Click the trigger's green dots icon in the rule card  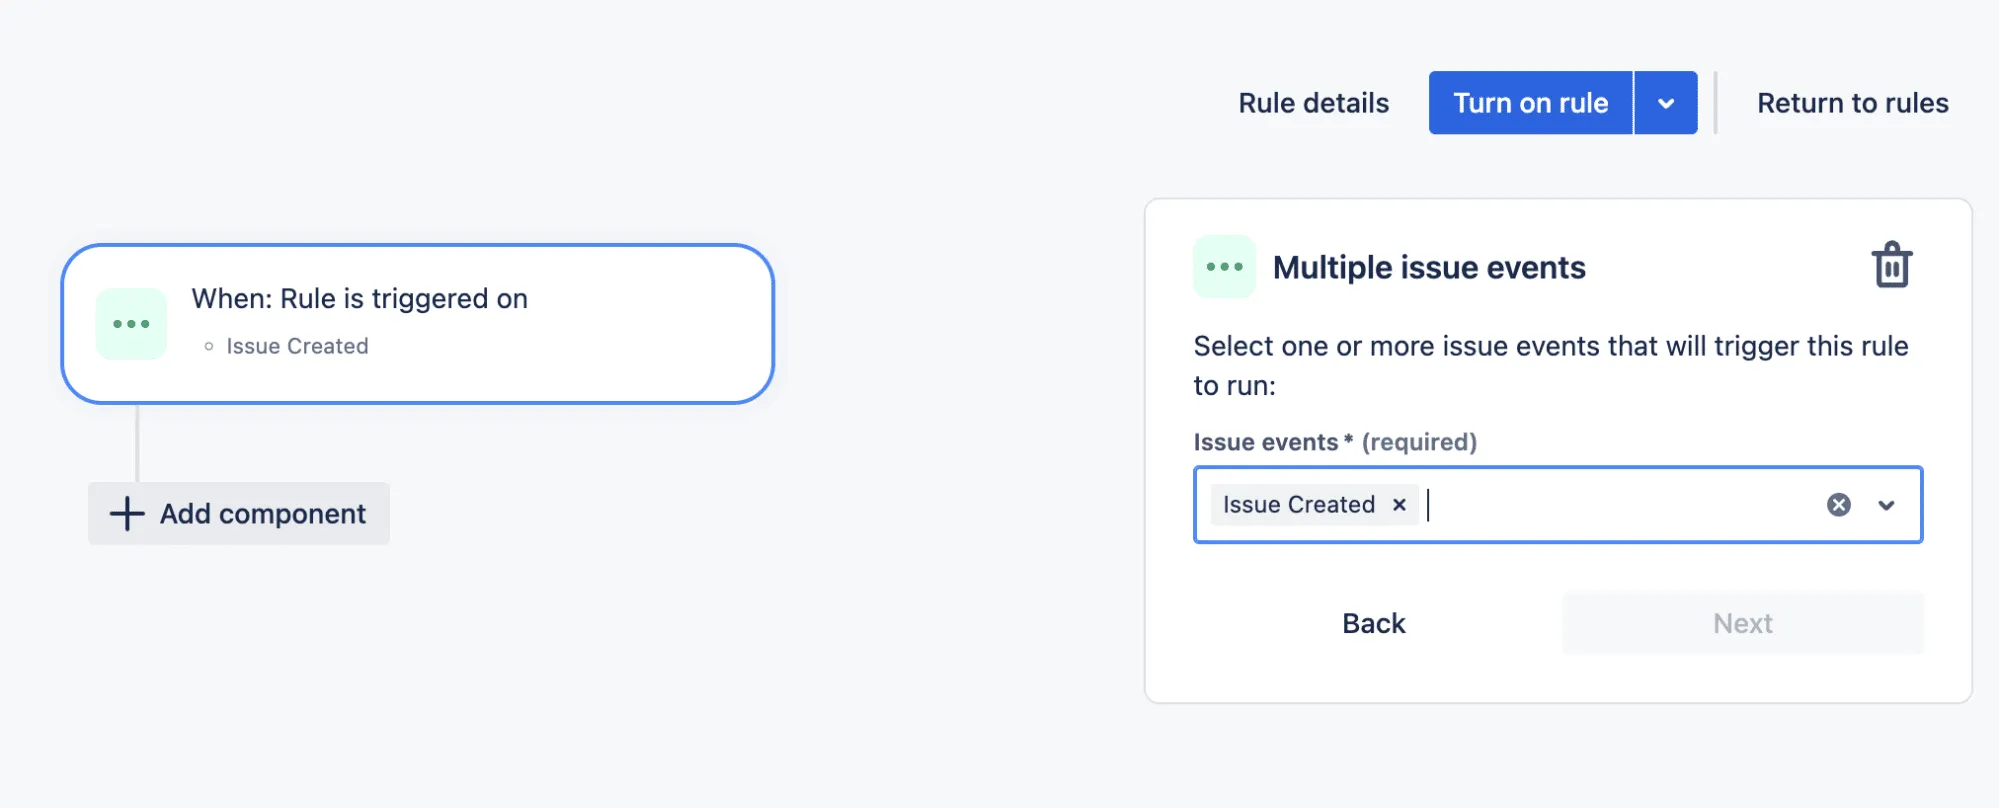131,324
